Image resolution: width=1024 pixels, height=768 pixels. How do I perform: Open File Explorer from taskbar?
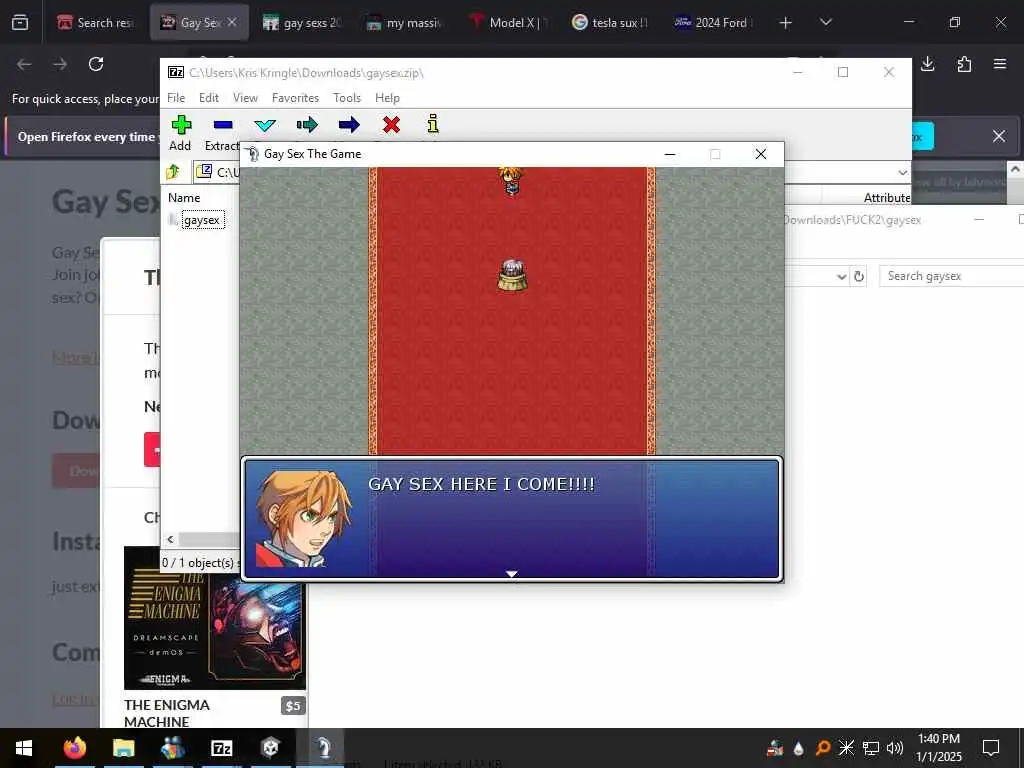tap(123, 748)
